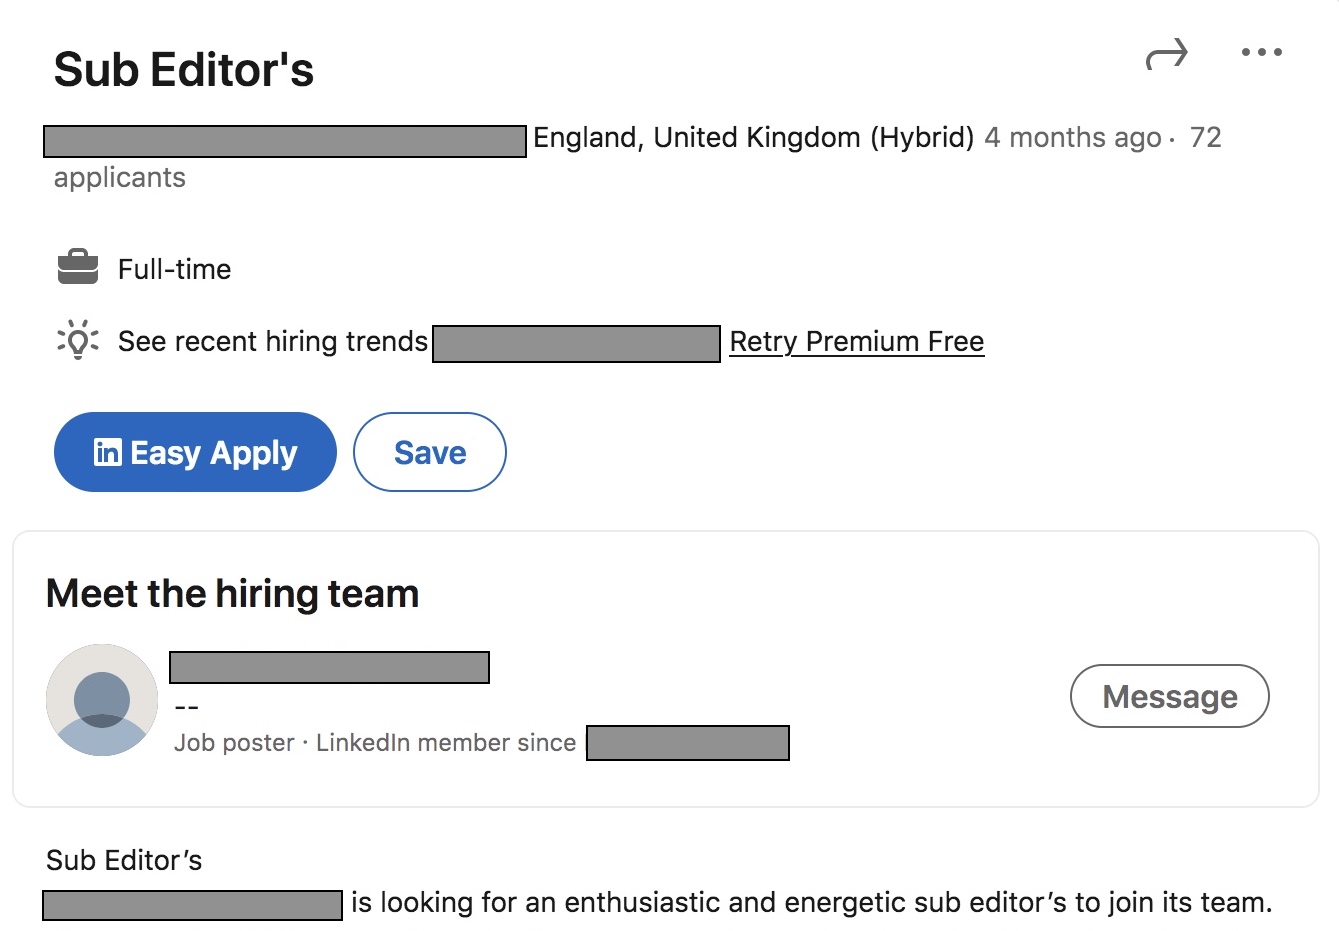Click the redacted company name near location

[285, 141]
